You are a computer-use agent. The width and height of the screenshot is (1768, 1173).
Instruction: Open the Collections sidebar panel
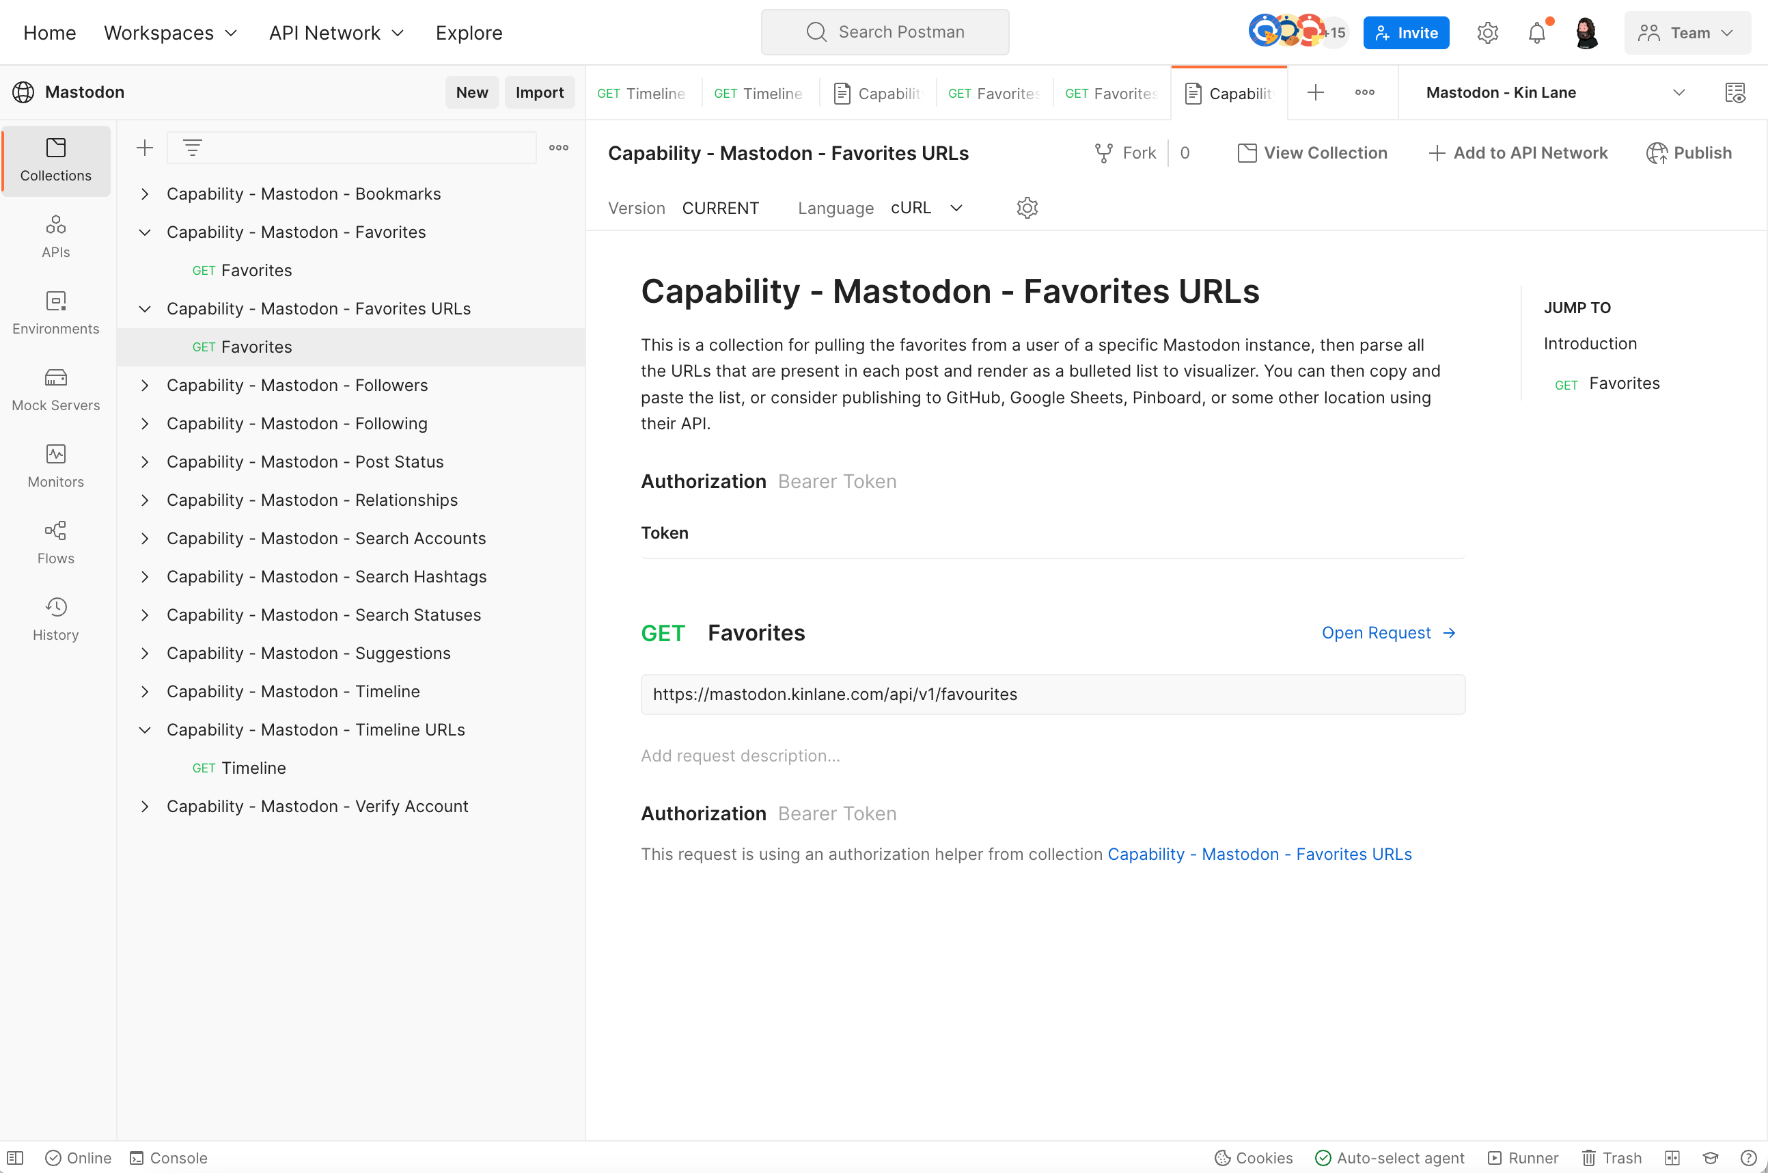click(56, 160)
